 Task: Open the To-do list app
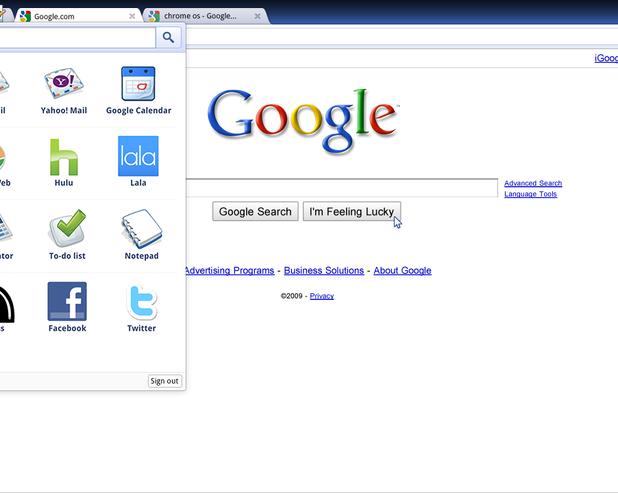[67, 228]
